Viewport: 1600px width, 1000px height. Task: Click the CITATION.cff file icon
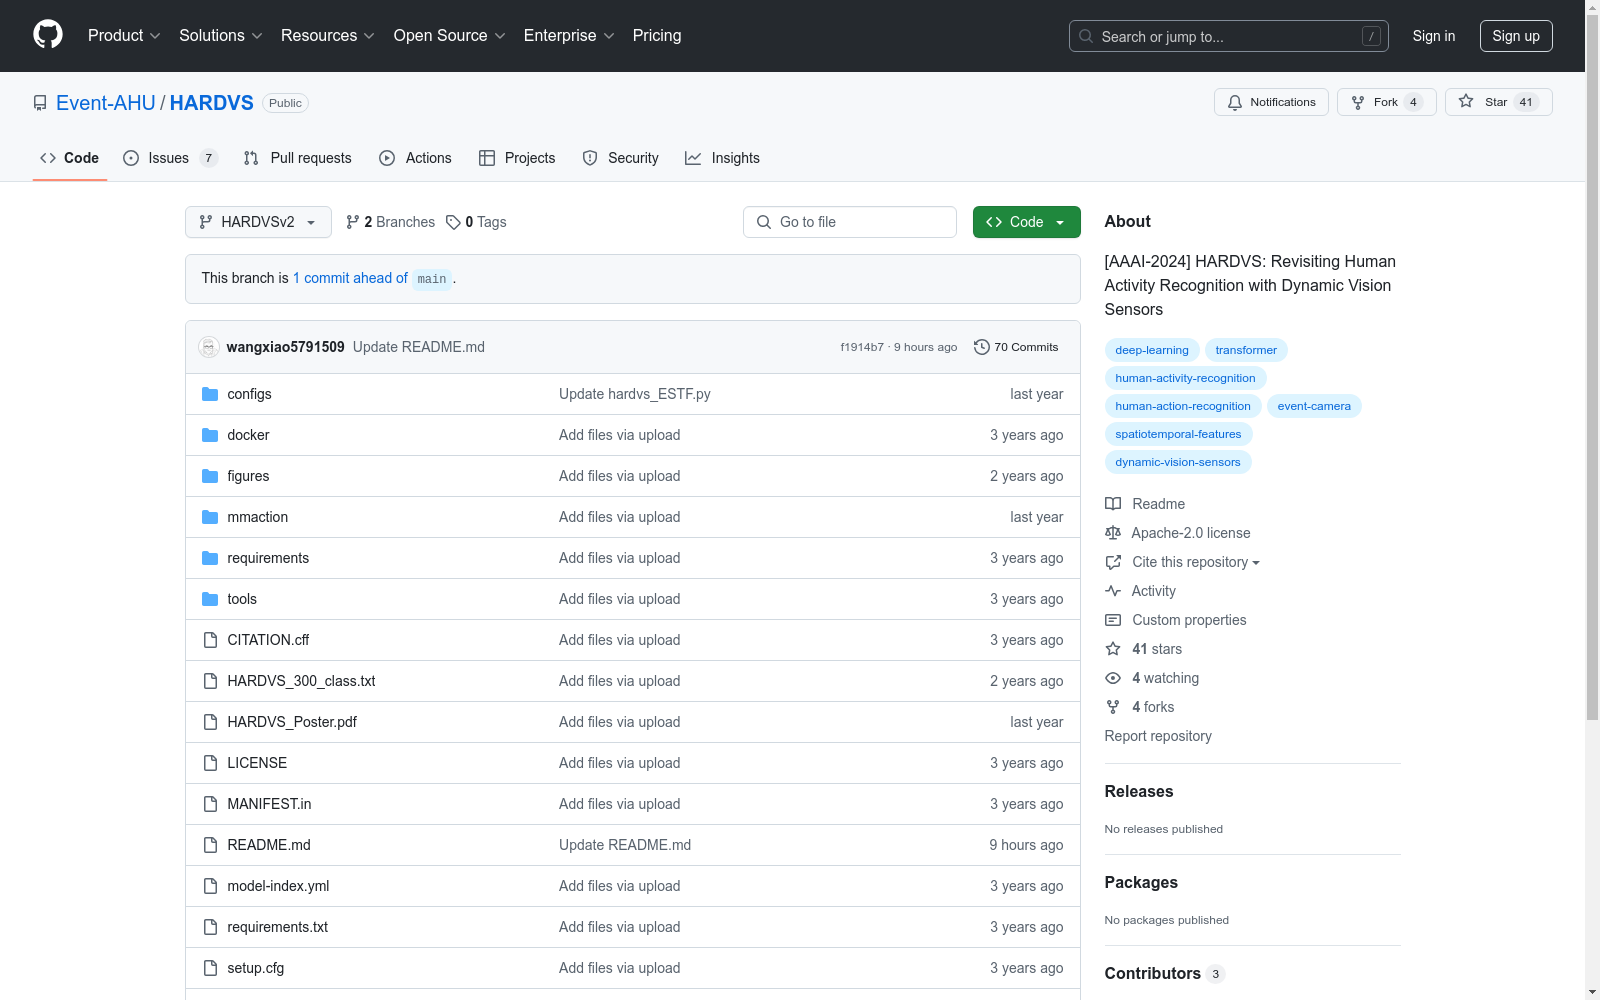210,640
